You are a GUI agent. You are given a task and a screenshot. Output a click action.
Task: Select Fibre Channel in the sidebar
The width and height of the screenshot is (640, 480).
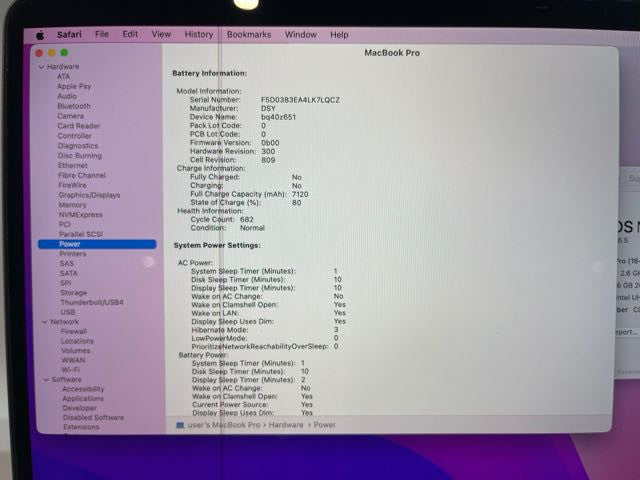[82, 176]
